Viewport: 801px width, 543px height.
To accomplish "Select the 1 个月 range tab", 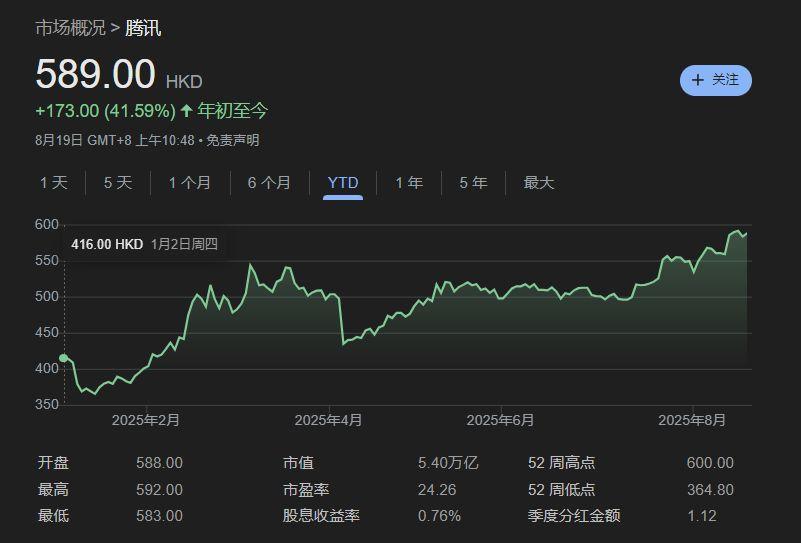I will (x=190, y=182).
